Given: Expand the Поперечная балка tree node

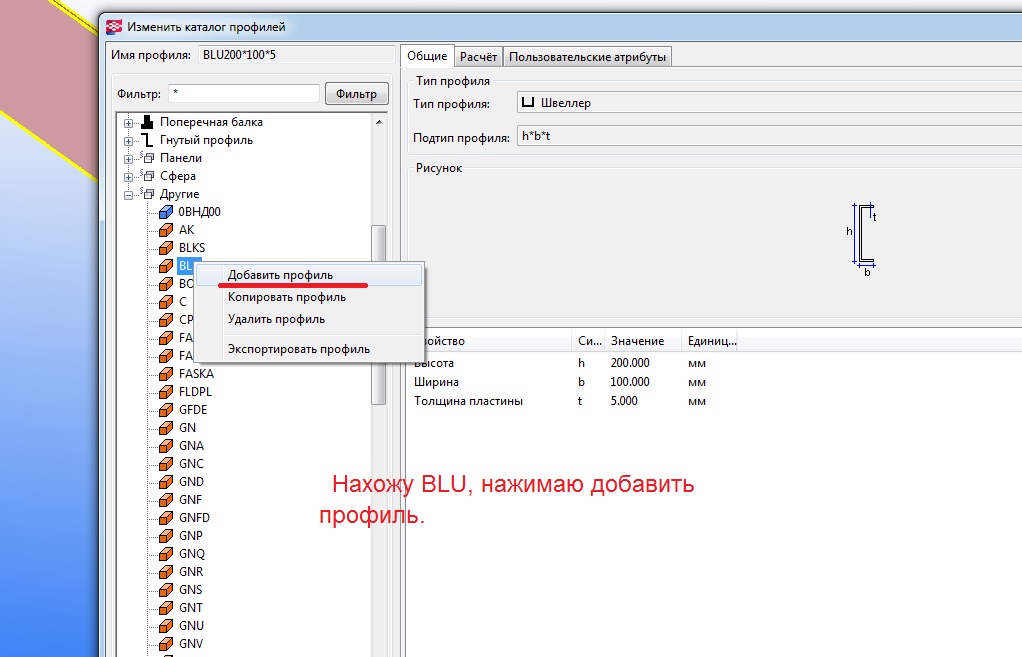Looking at the screenshot, I should (129, 123).
